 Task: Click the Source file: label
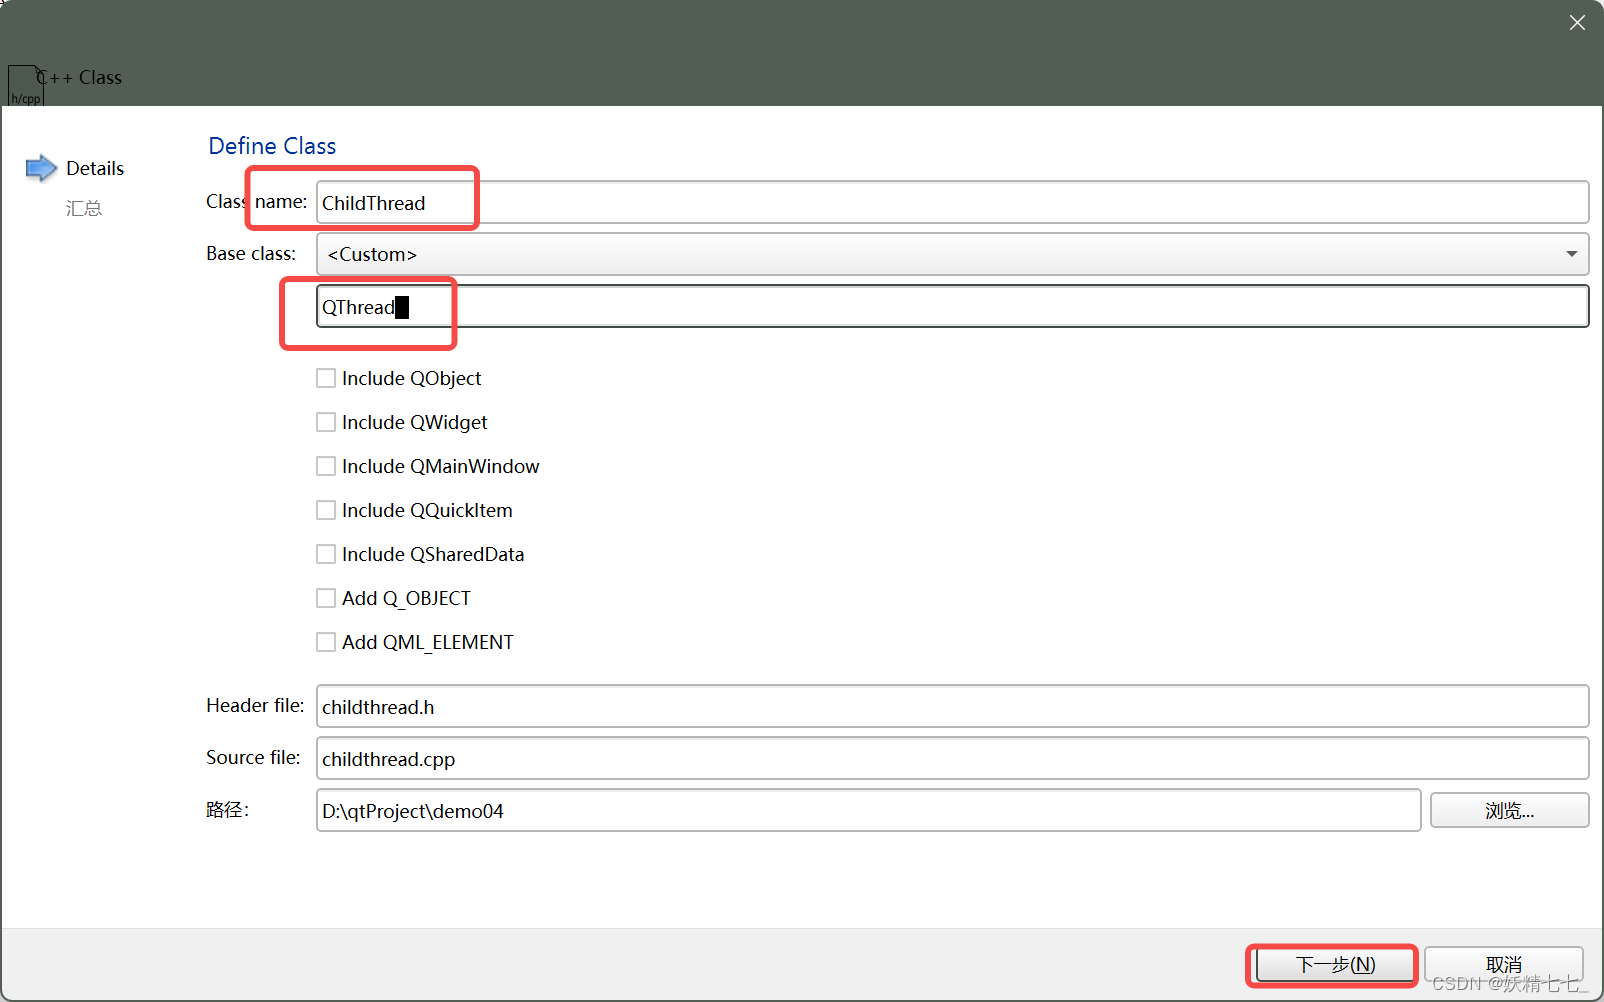pos(253,757)
